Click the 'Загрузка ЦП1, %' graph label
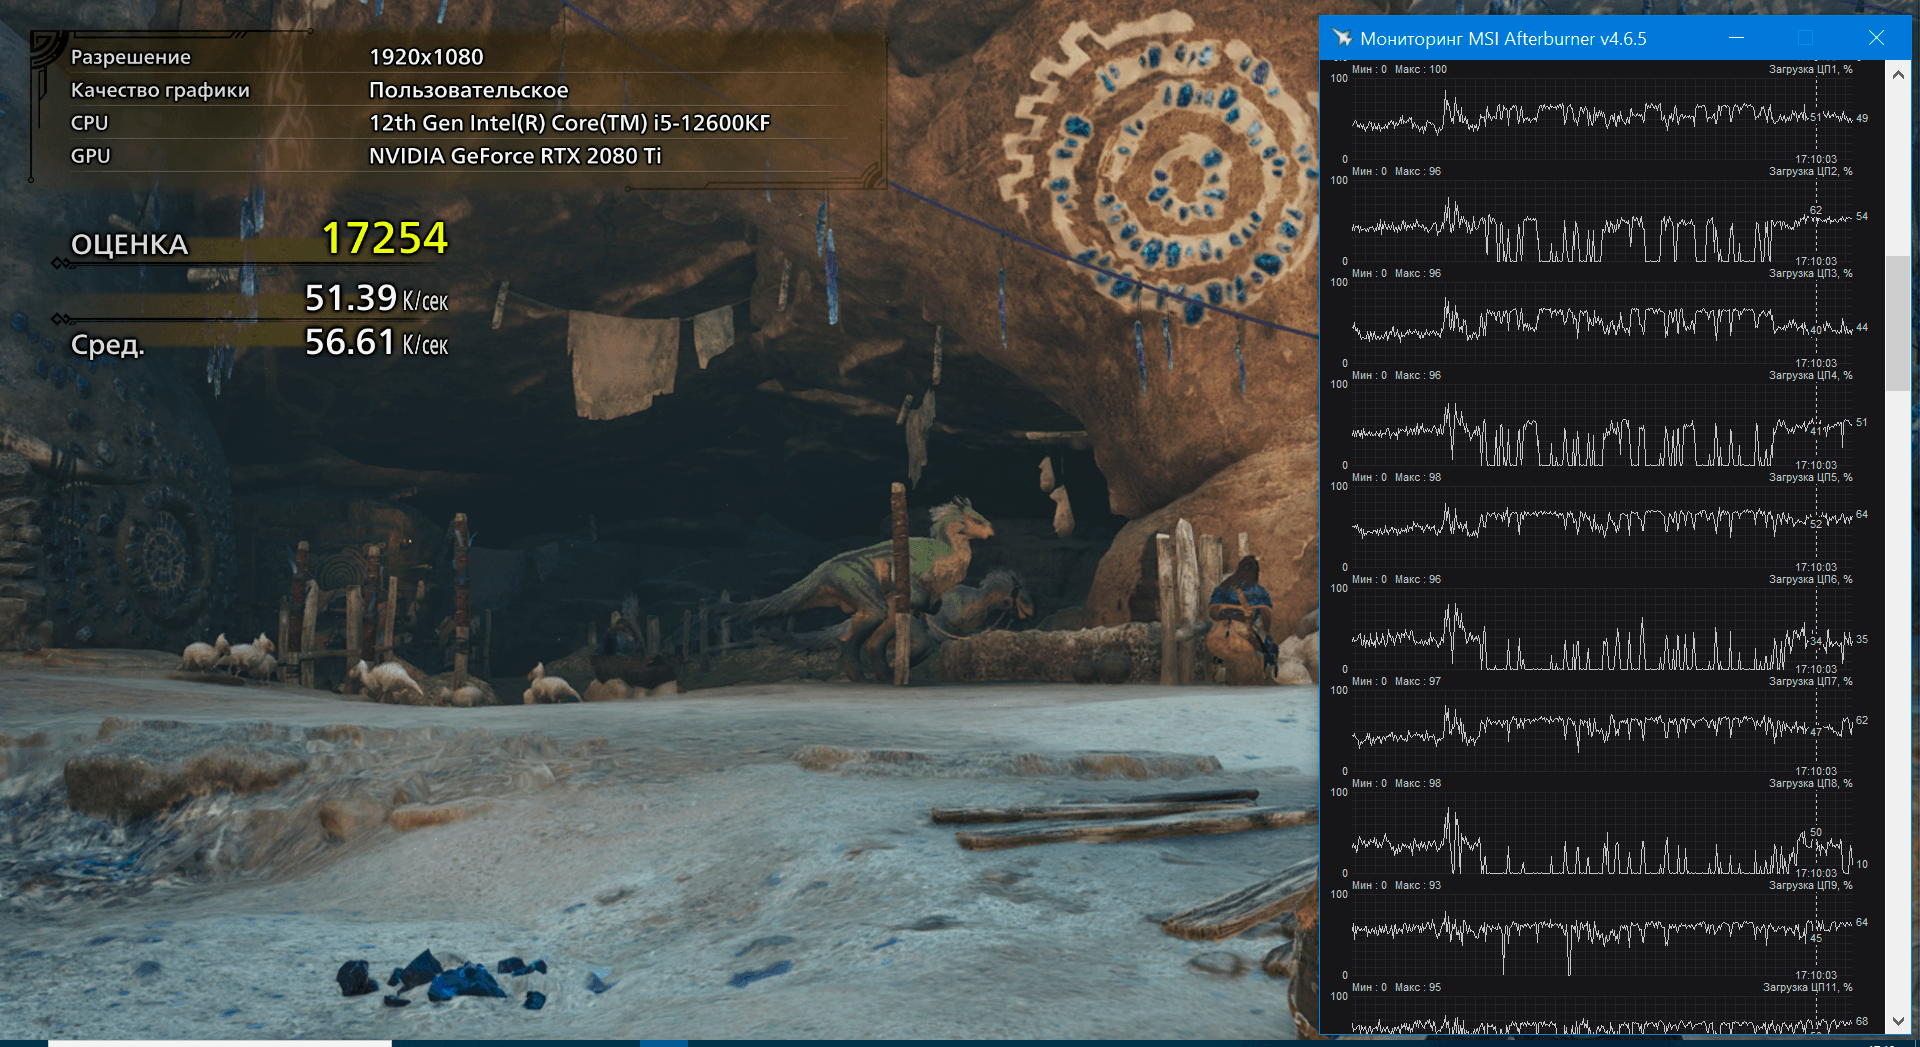 pyautogui.click(x=1810, y=69)
